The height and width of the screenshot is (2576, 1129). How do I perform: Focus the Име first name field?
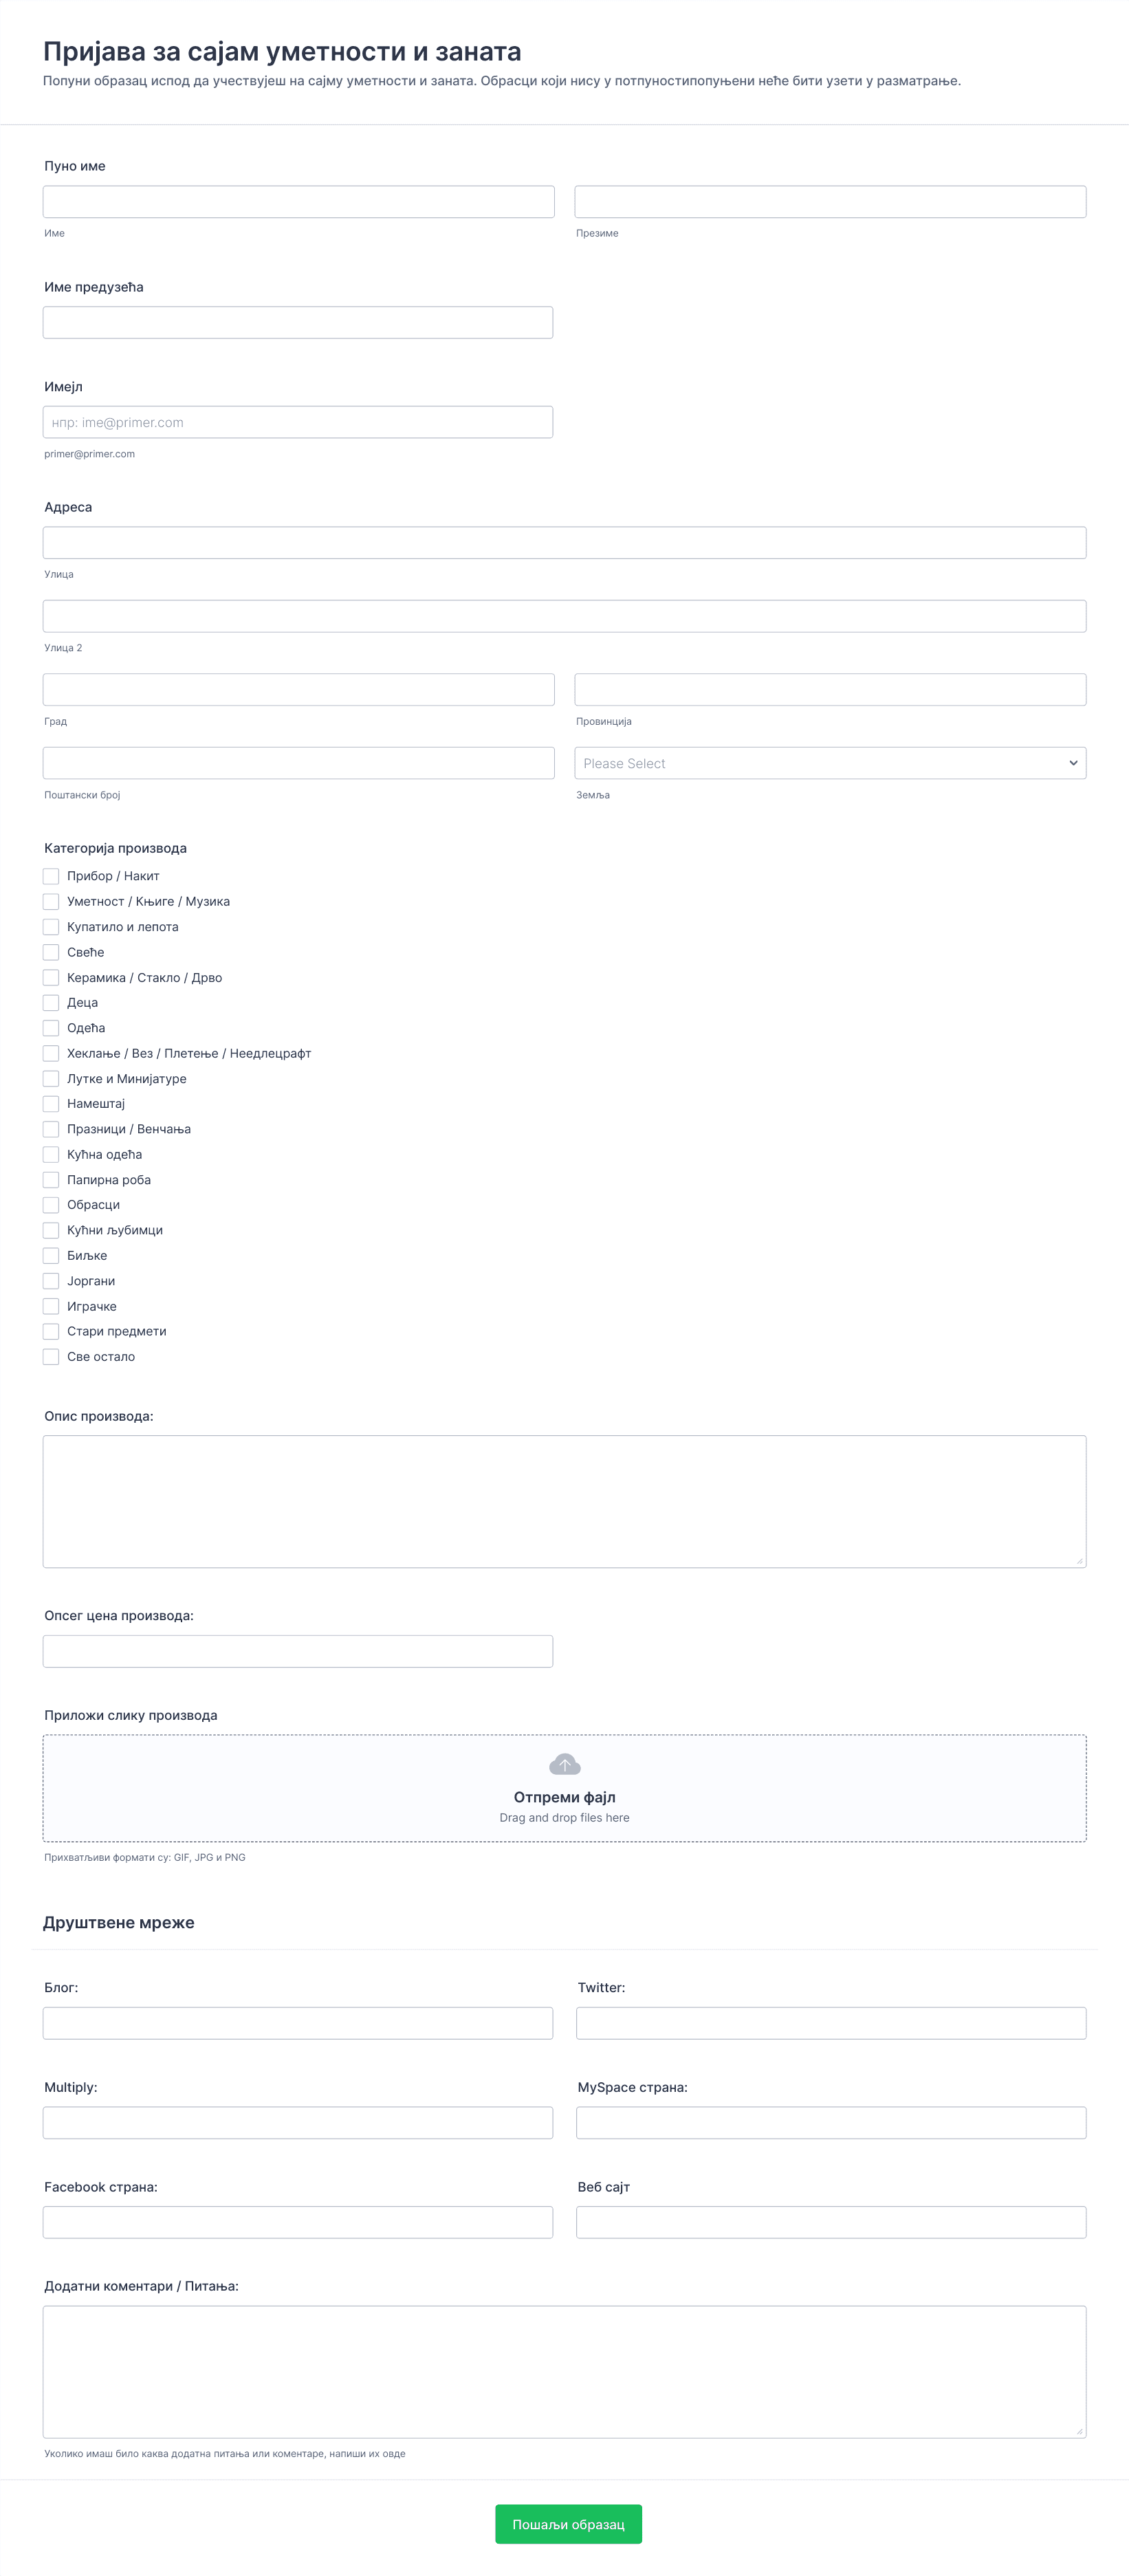[x=298, y=202]
